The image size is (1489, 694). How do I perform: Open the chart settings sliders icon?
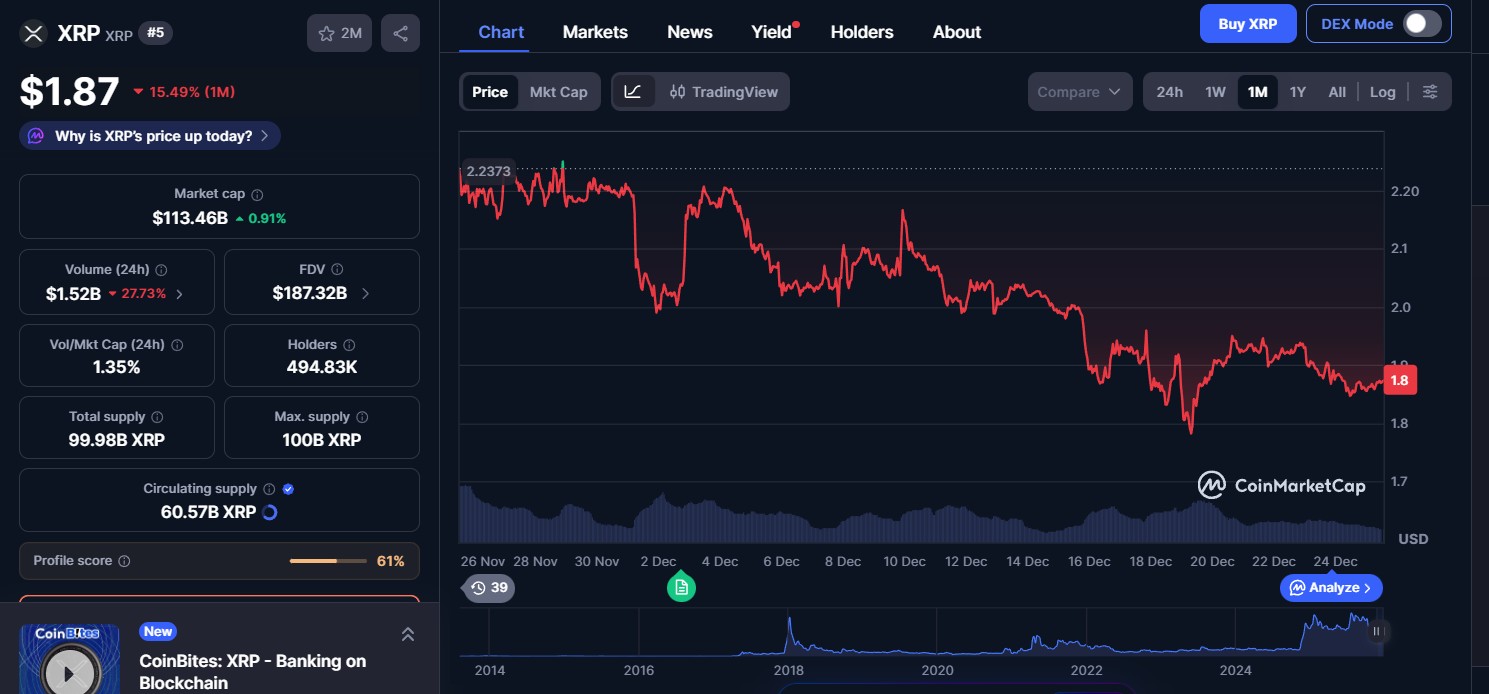pyautogui.click(x=1430, y=91)
